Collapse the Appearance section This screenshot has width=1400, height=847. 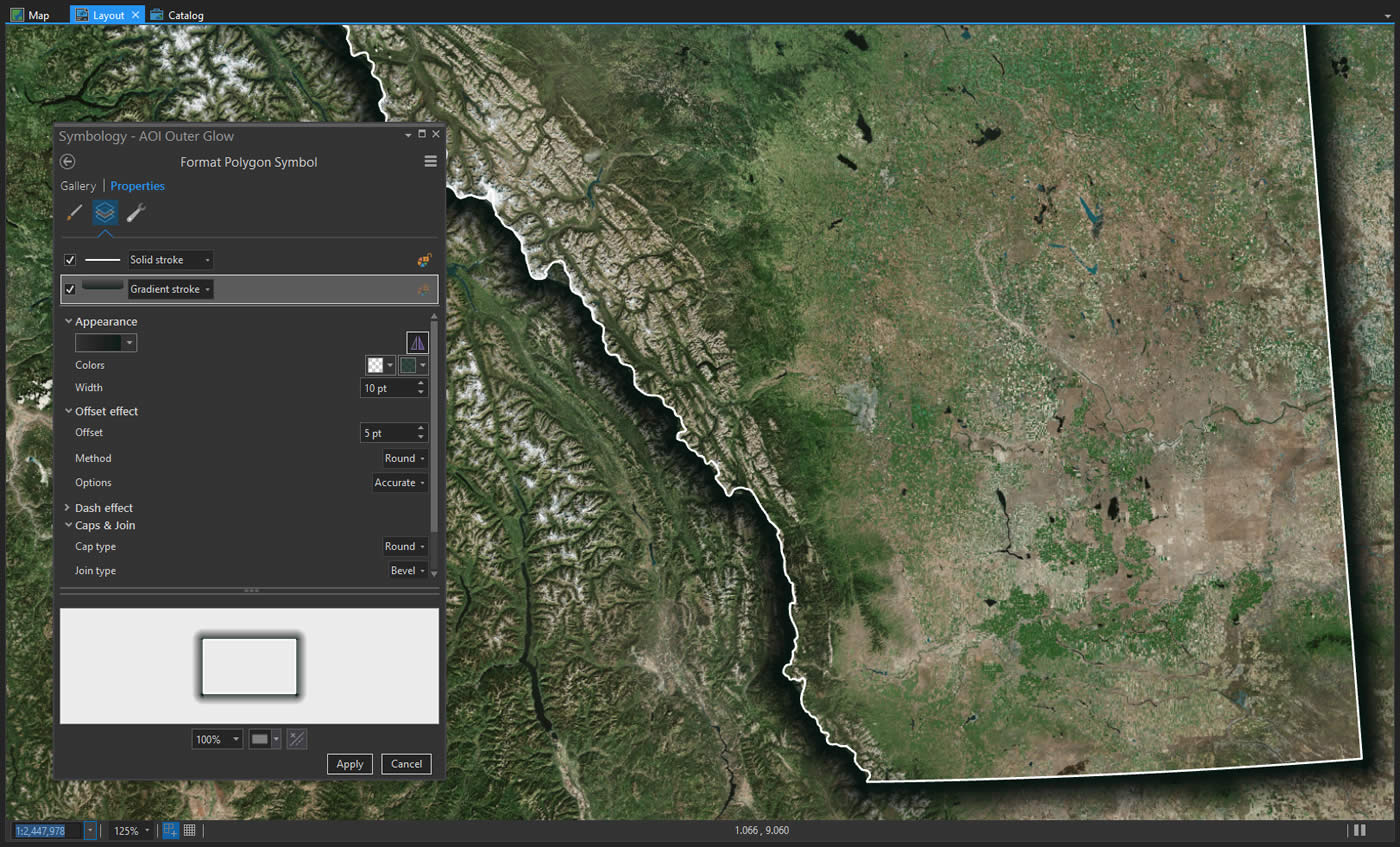68,322
